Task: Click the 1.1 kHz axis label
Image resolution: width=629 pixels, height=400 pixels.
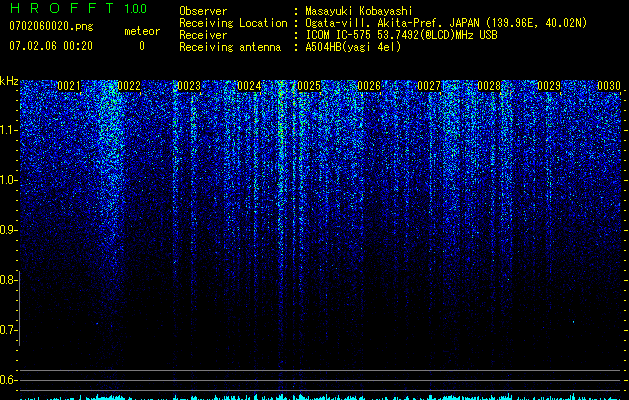Action: coord(9,130)
